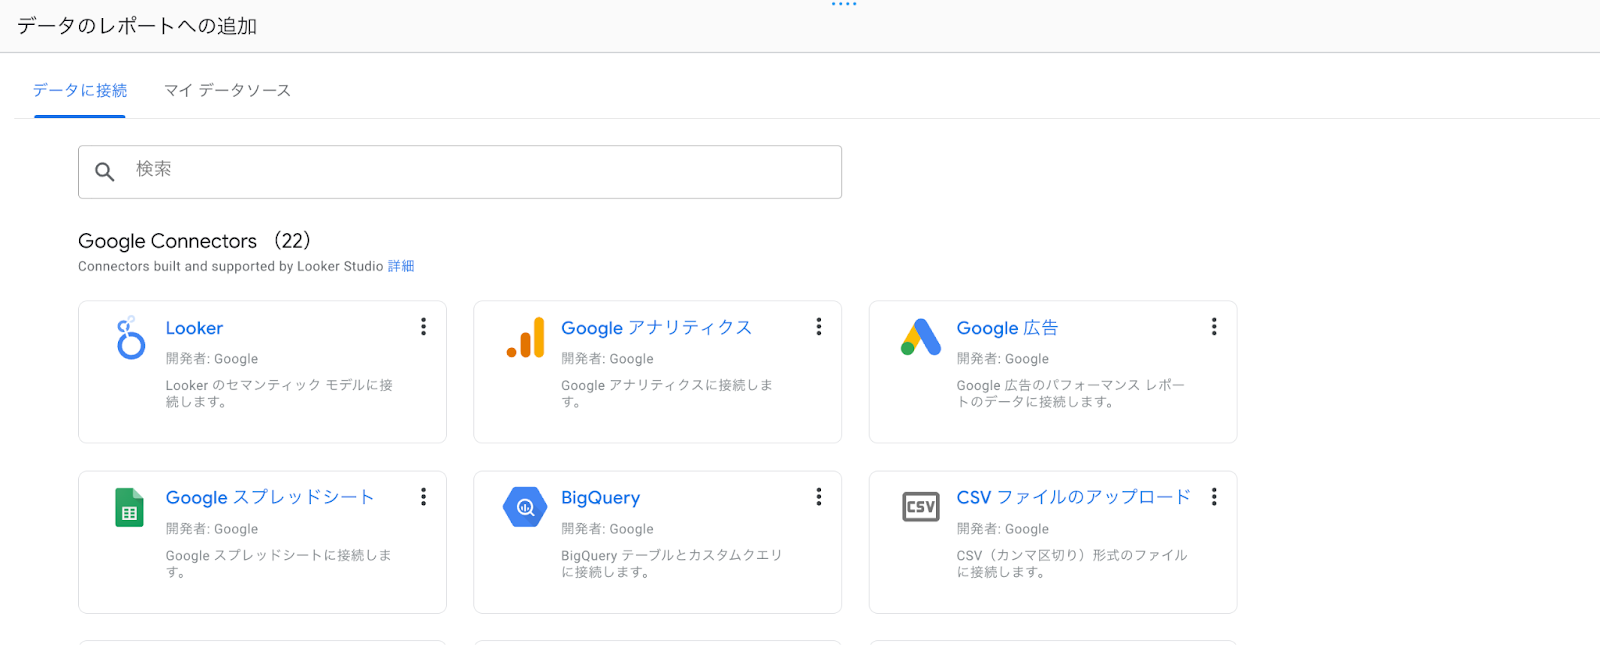Show the BigQuery card overflow menu
The height and width of the screenshot is (645, 1600).
pos(818,497)
